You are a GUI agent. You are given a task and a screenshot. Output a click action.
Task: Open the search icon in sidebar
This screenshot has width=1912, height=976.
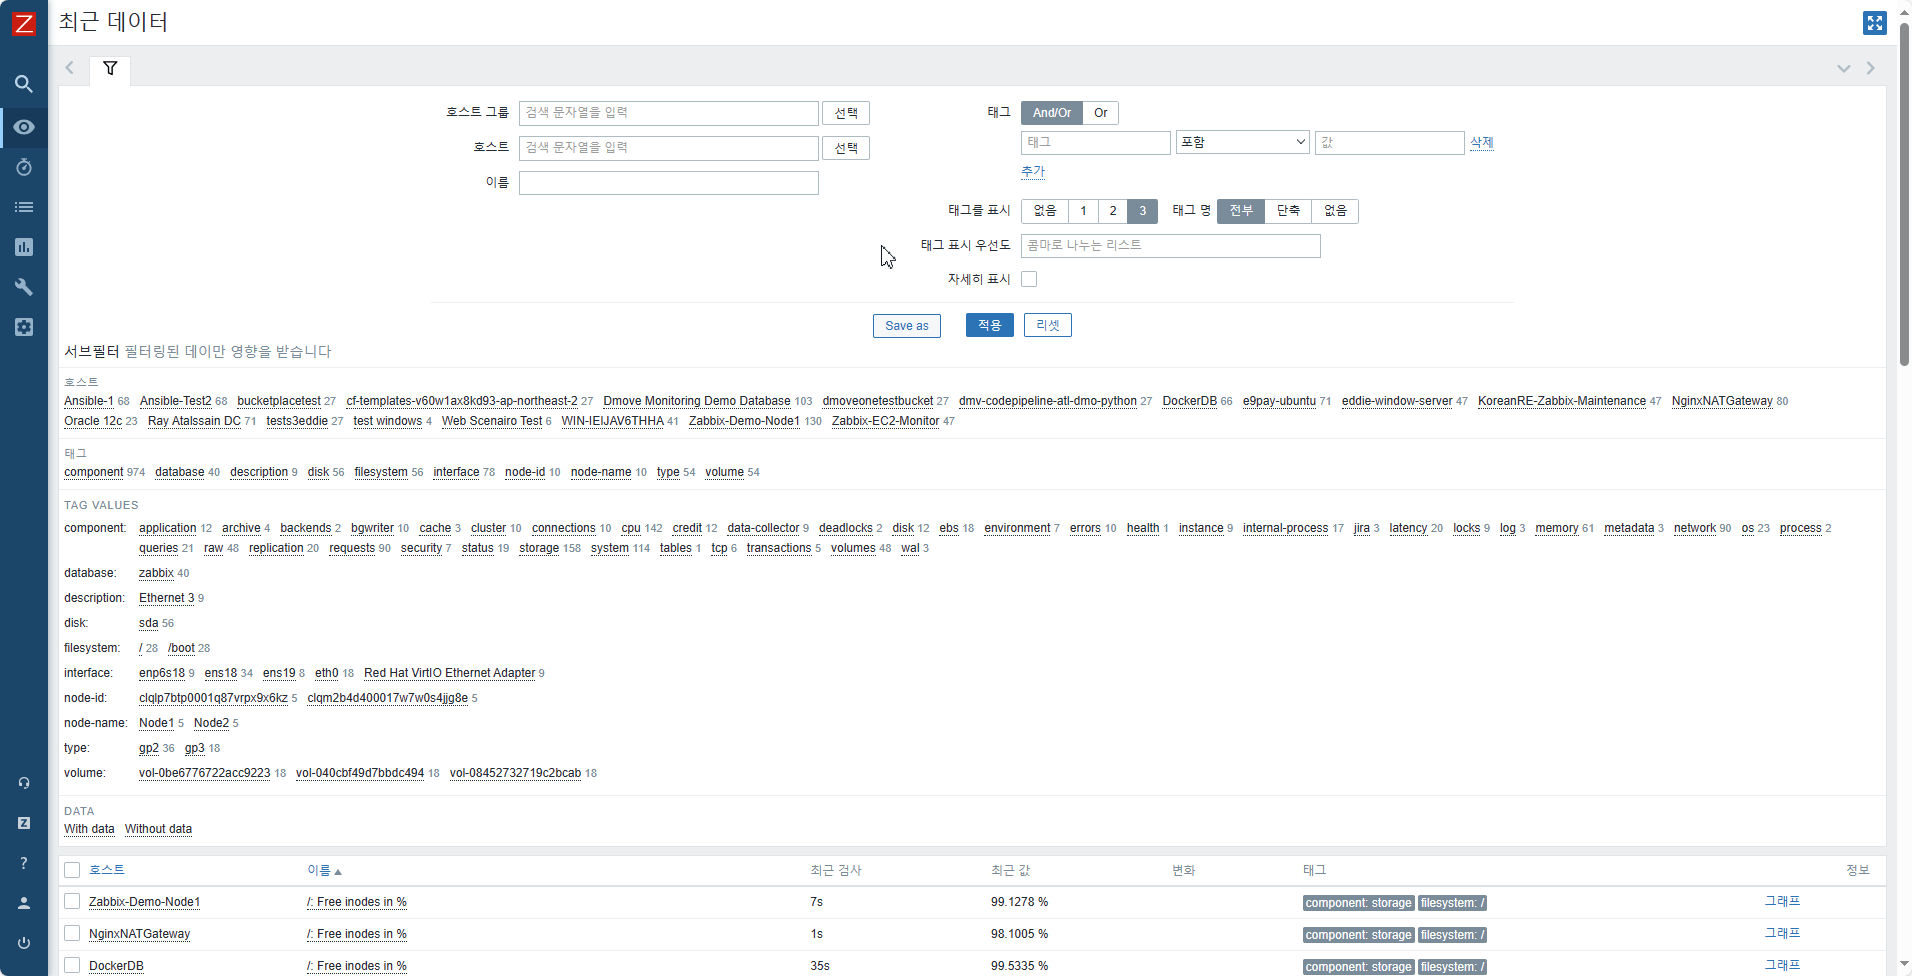point(24,84)
